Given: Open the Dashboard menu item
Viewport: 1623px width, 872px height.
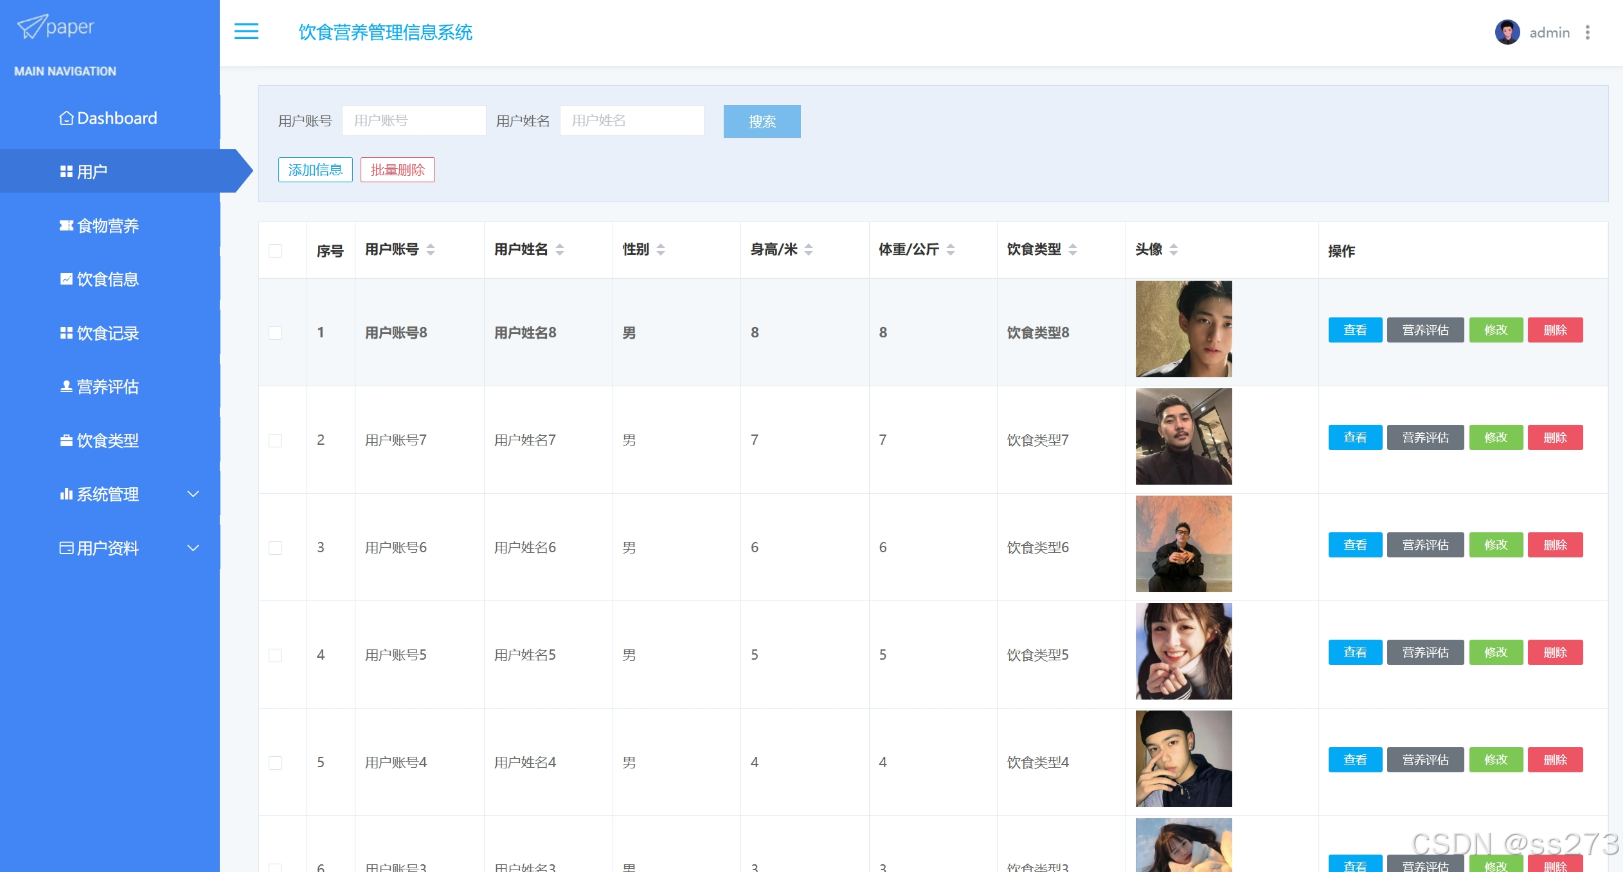Looking at the screenshot, I should [x=110, y=118].
